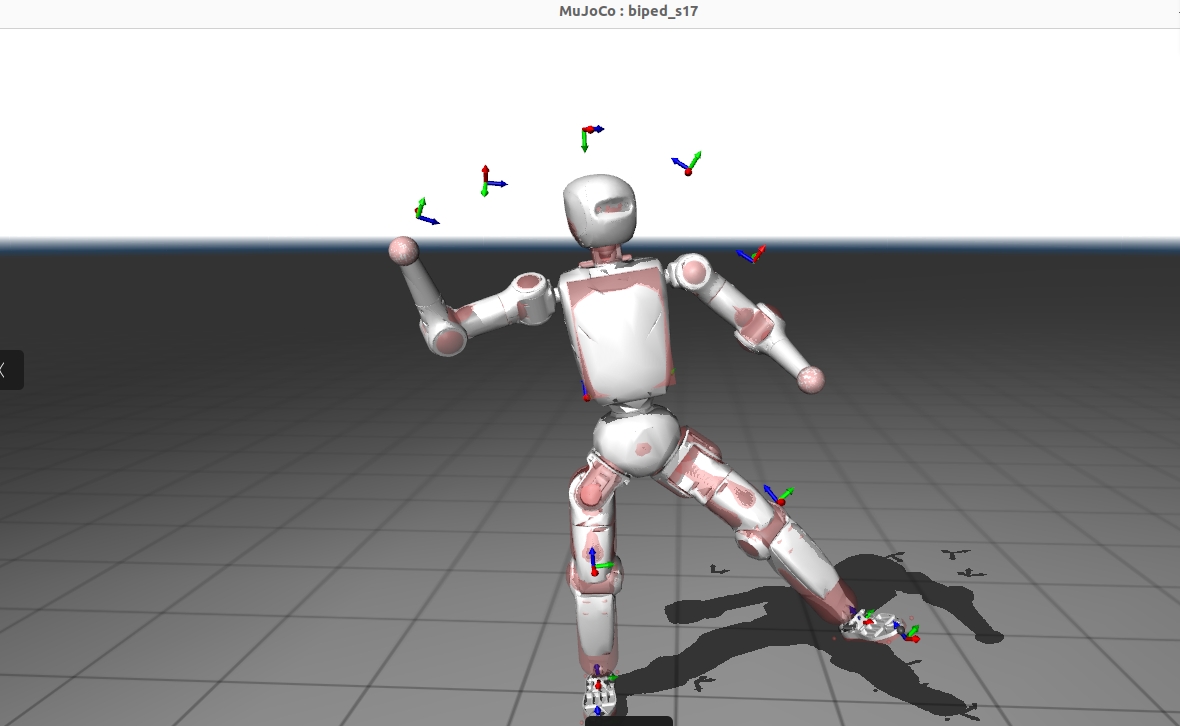Click the pink sphere hand on raised arm
The width and height of the screenshot is (1180, 726).
(x=403, y=250)
